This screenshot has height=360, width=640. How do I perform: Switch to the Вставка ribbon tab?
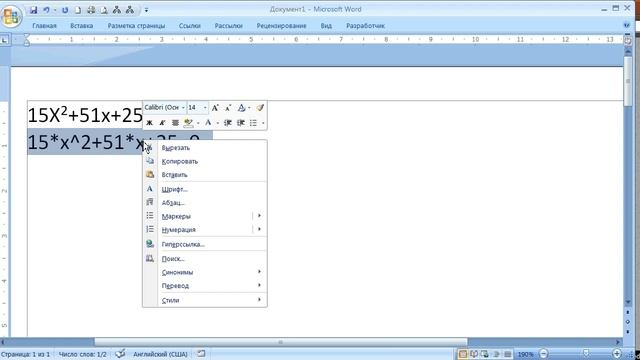[82, 26]
